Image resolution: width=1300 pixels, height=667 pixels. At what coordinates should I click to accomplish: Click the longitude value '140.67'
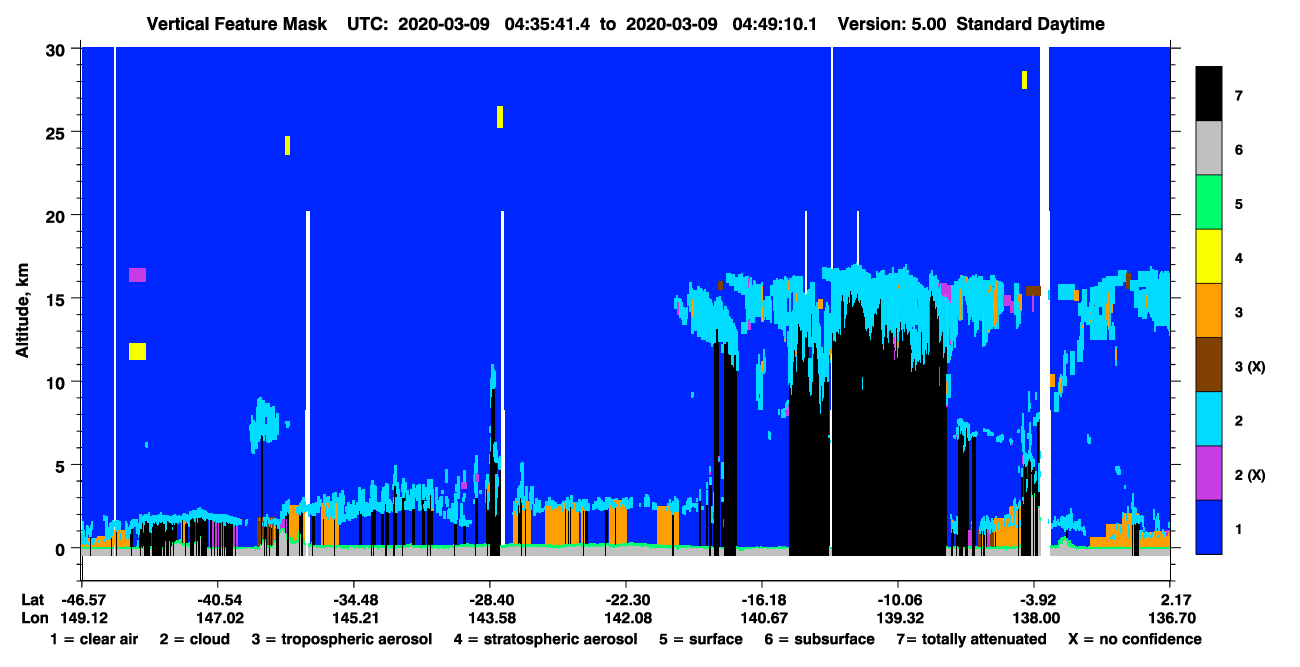click(x=762, y=618)
